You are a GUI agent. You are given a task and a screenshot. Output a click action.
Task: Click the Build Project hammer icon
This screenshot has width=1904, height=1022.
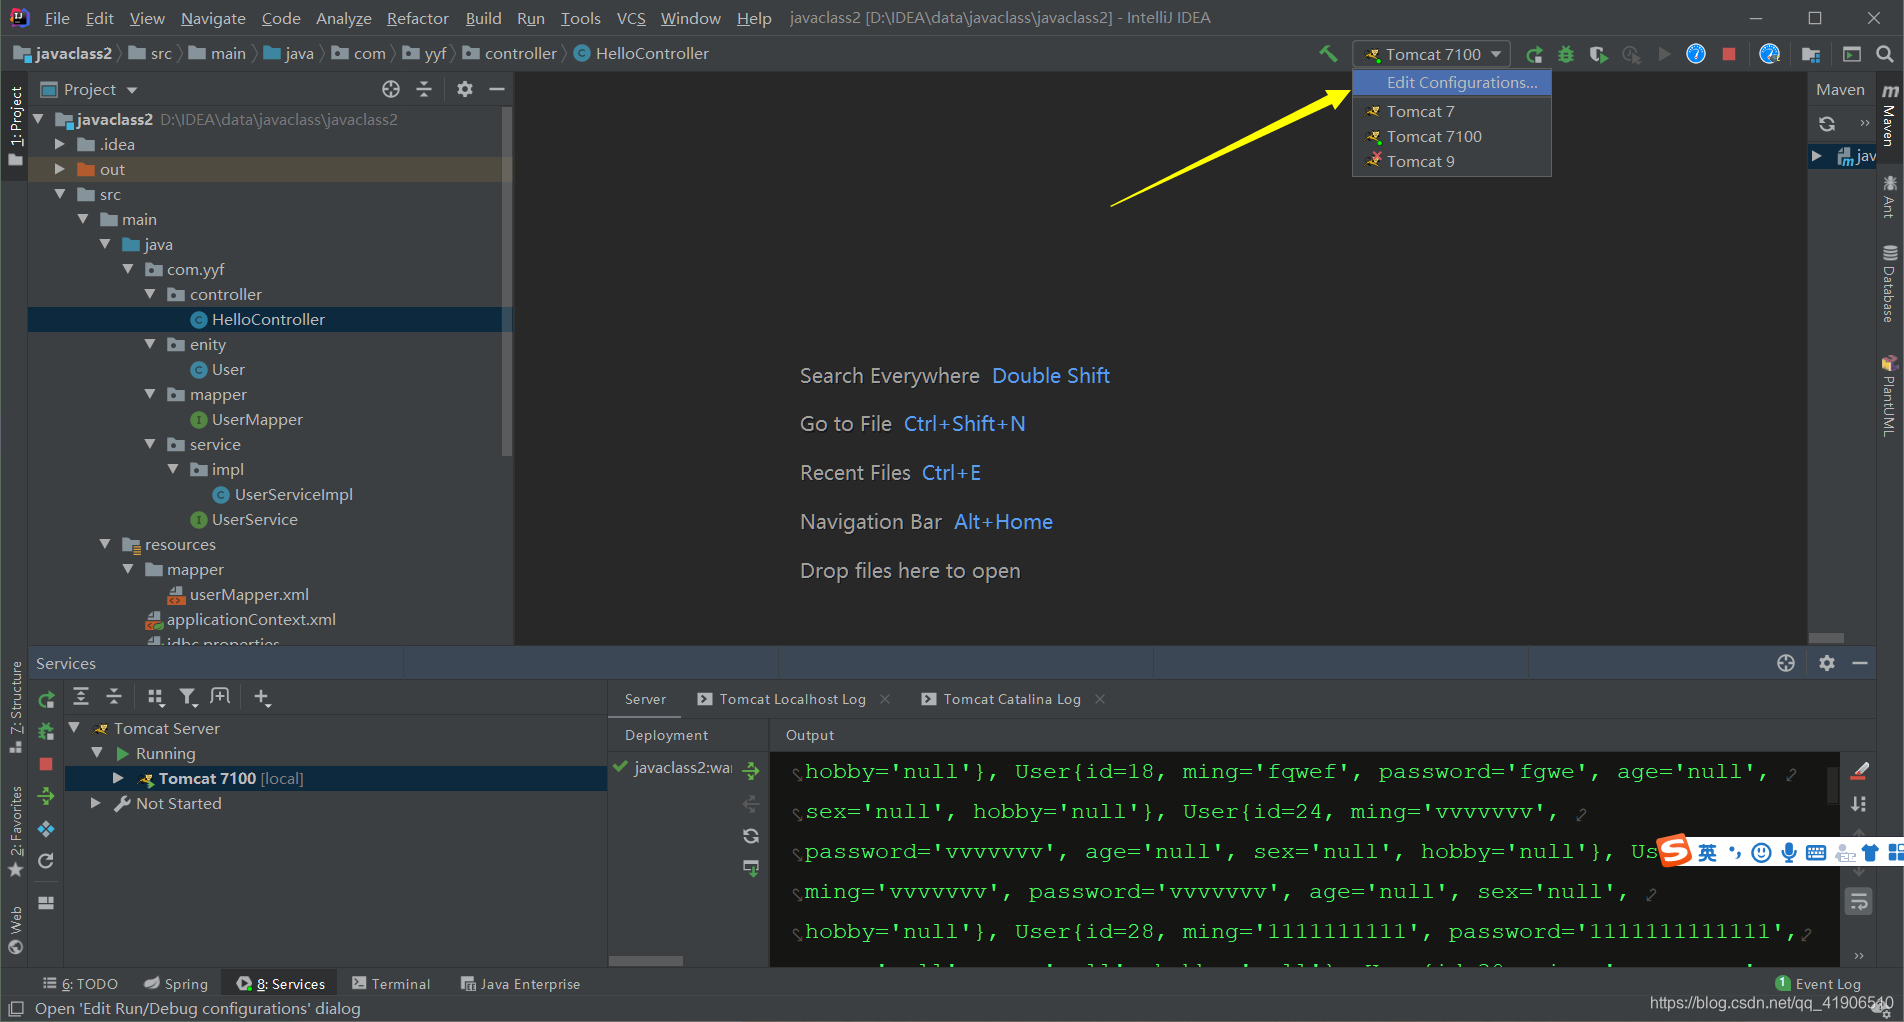click(x=1328, y=54)
